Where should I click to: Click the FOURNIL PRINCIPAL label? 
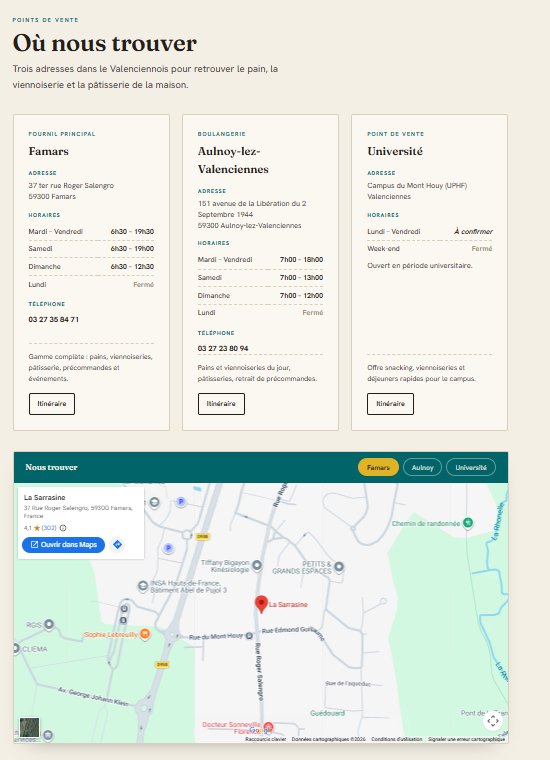click(x=62, y=134)
